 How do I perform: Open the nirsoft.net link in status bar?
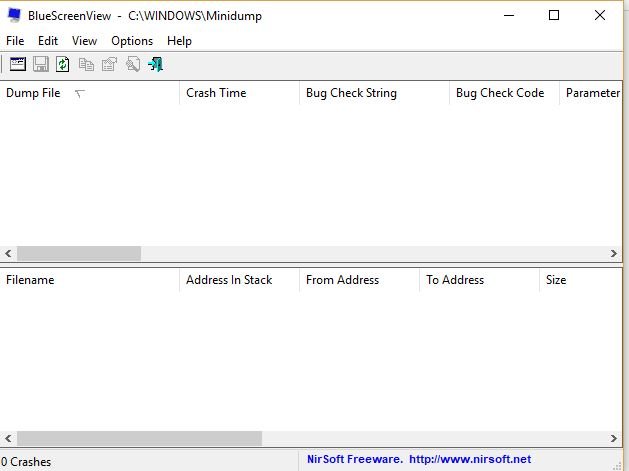[470, 459]
